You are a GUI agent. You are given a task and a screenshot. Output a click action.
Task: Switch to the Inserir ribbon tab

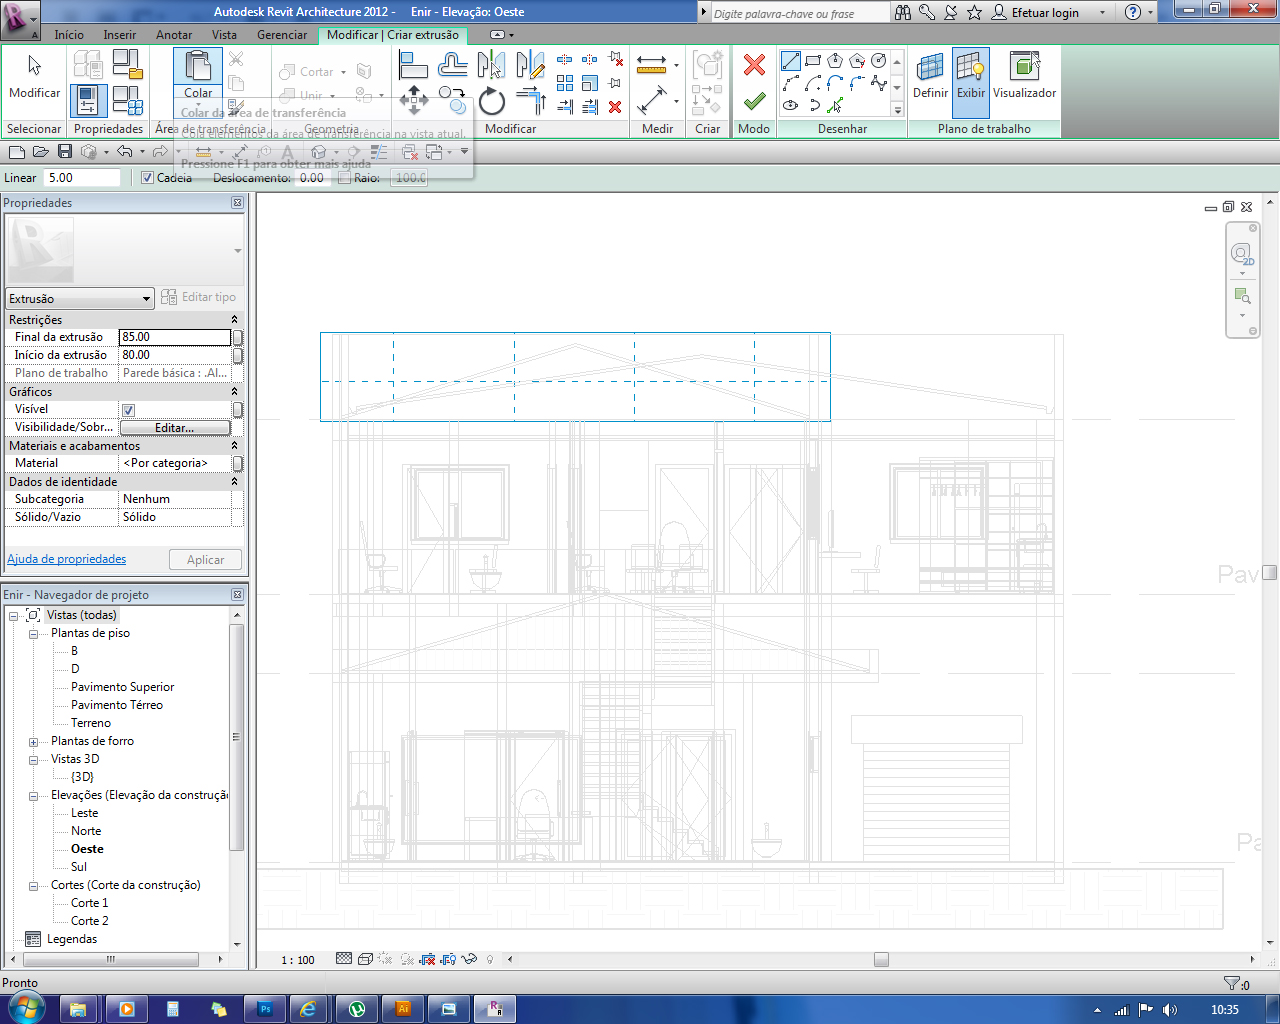coord(120,35)
